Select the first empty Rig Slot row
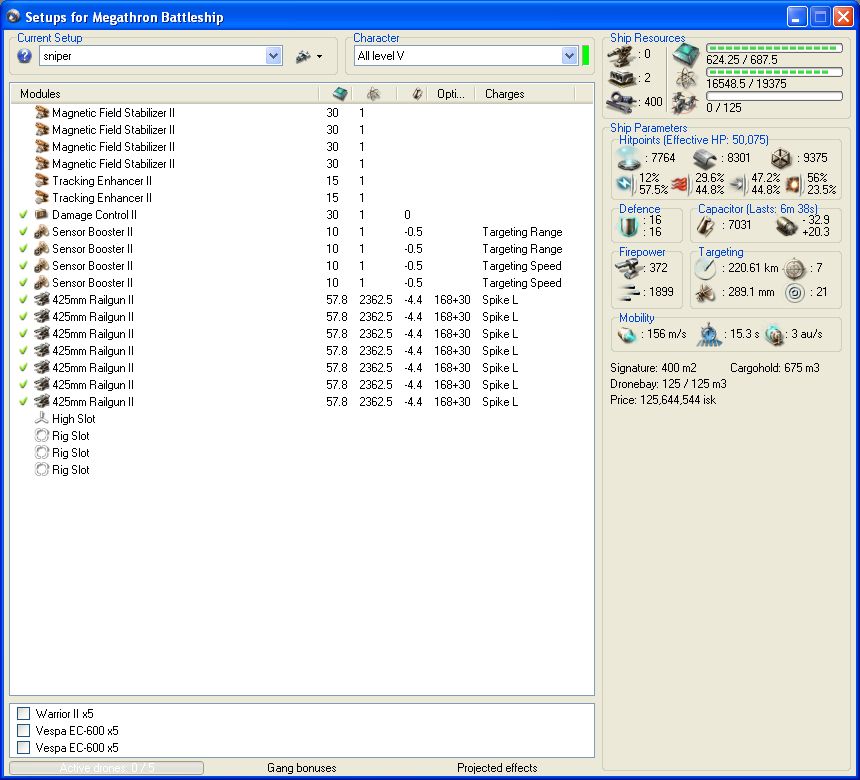Screen dimensions: 860x780 [302, 436]
